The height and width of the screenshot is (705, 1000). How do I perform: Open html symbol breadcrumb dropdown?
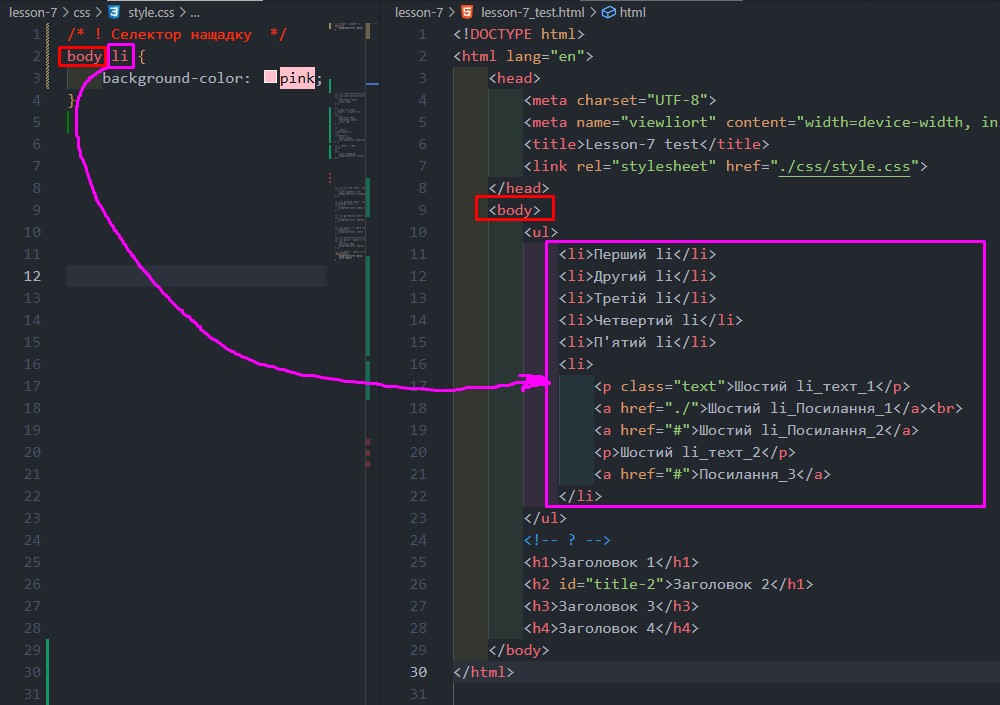[632, 12]
